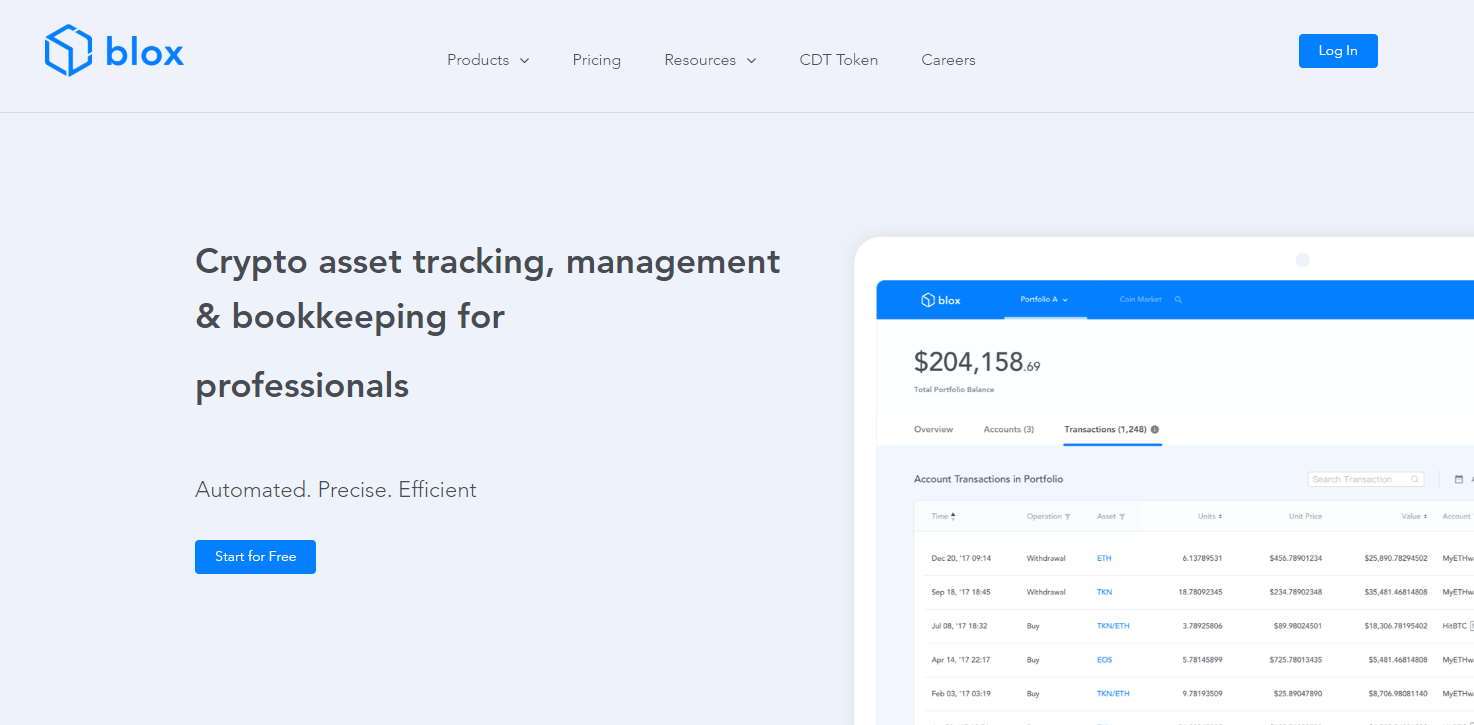Click the search magnifier beside Coin Market

click(x=1179, y=300)
